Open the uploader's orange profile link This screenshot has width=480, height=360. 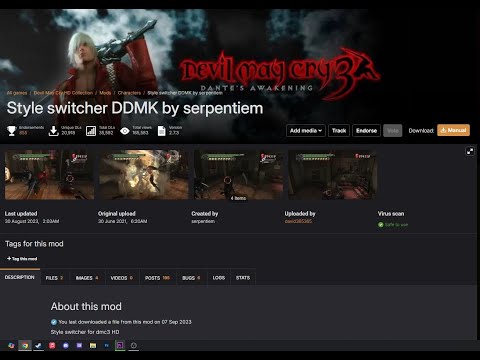[x=298, y=221]
